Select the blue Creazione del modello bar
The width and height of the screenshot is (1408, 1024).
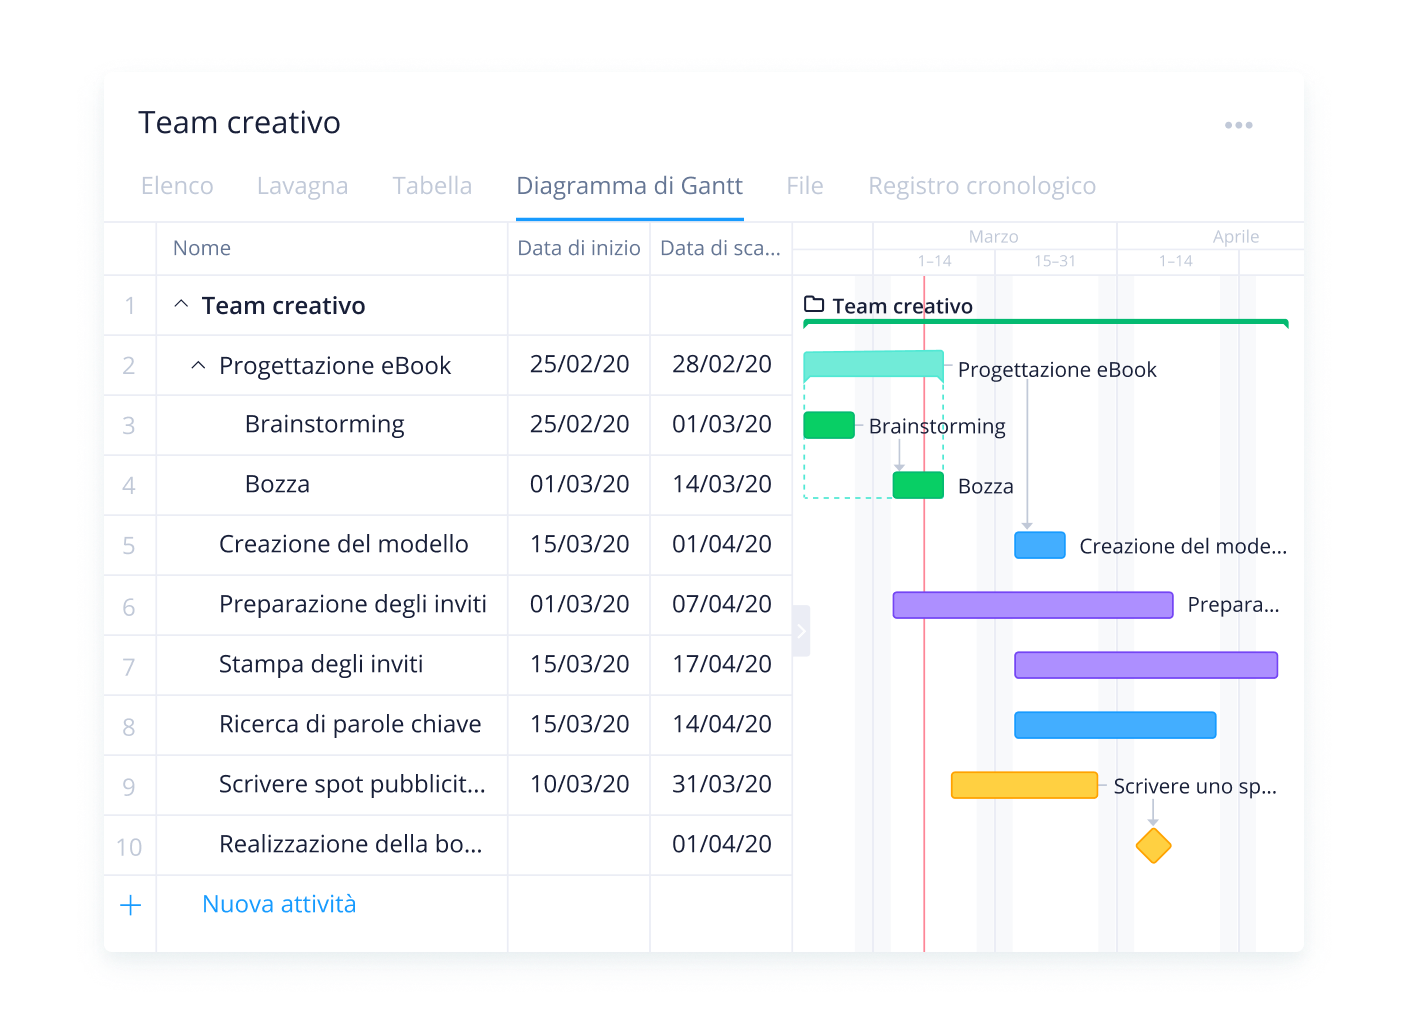point(1039,545)
